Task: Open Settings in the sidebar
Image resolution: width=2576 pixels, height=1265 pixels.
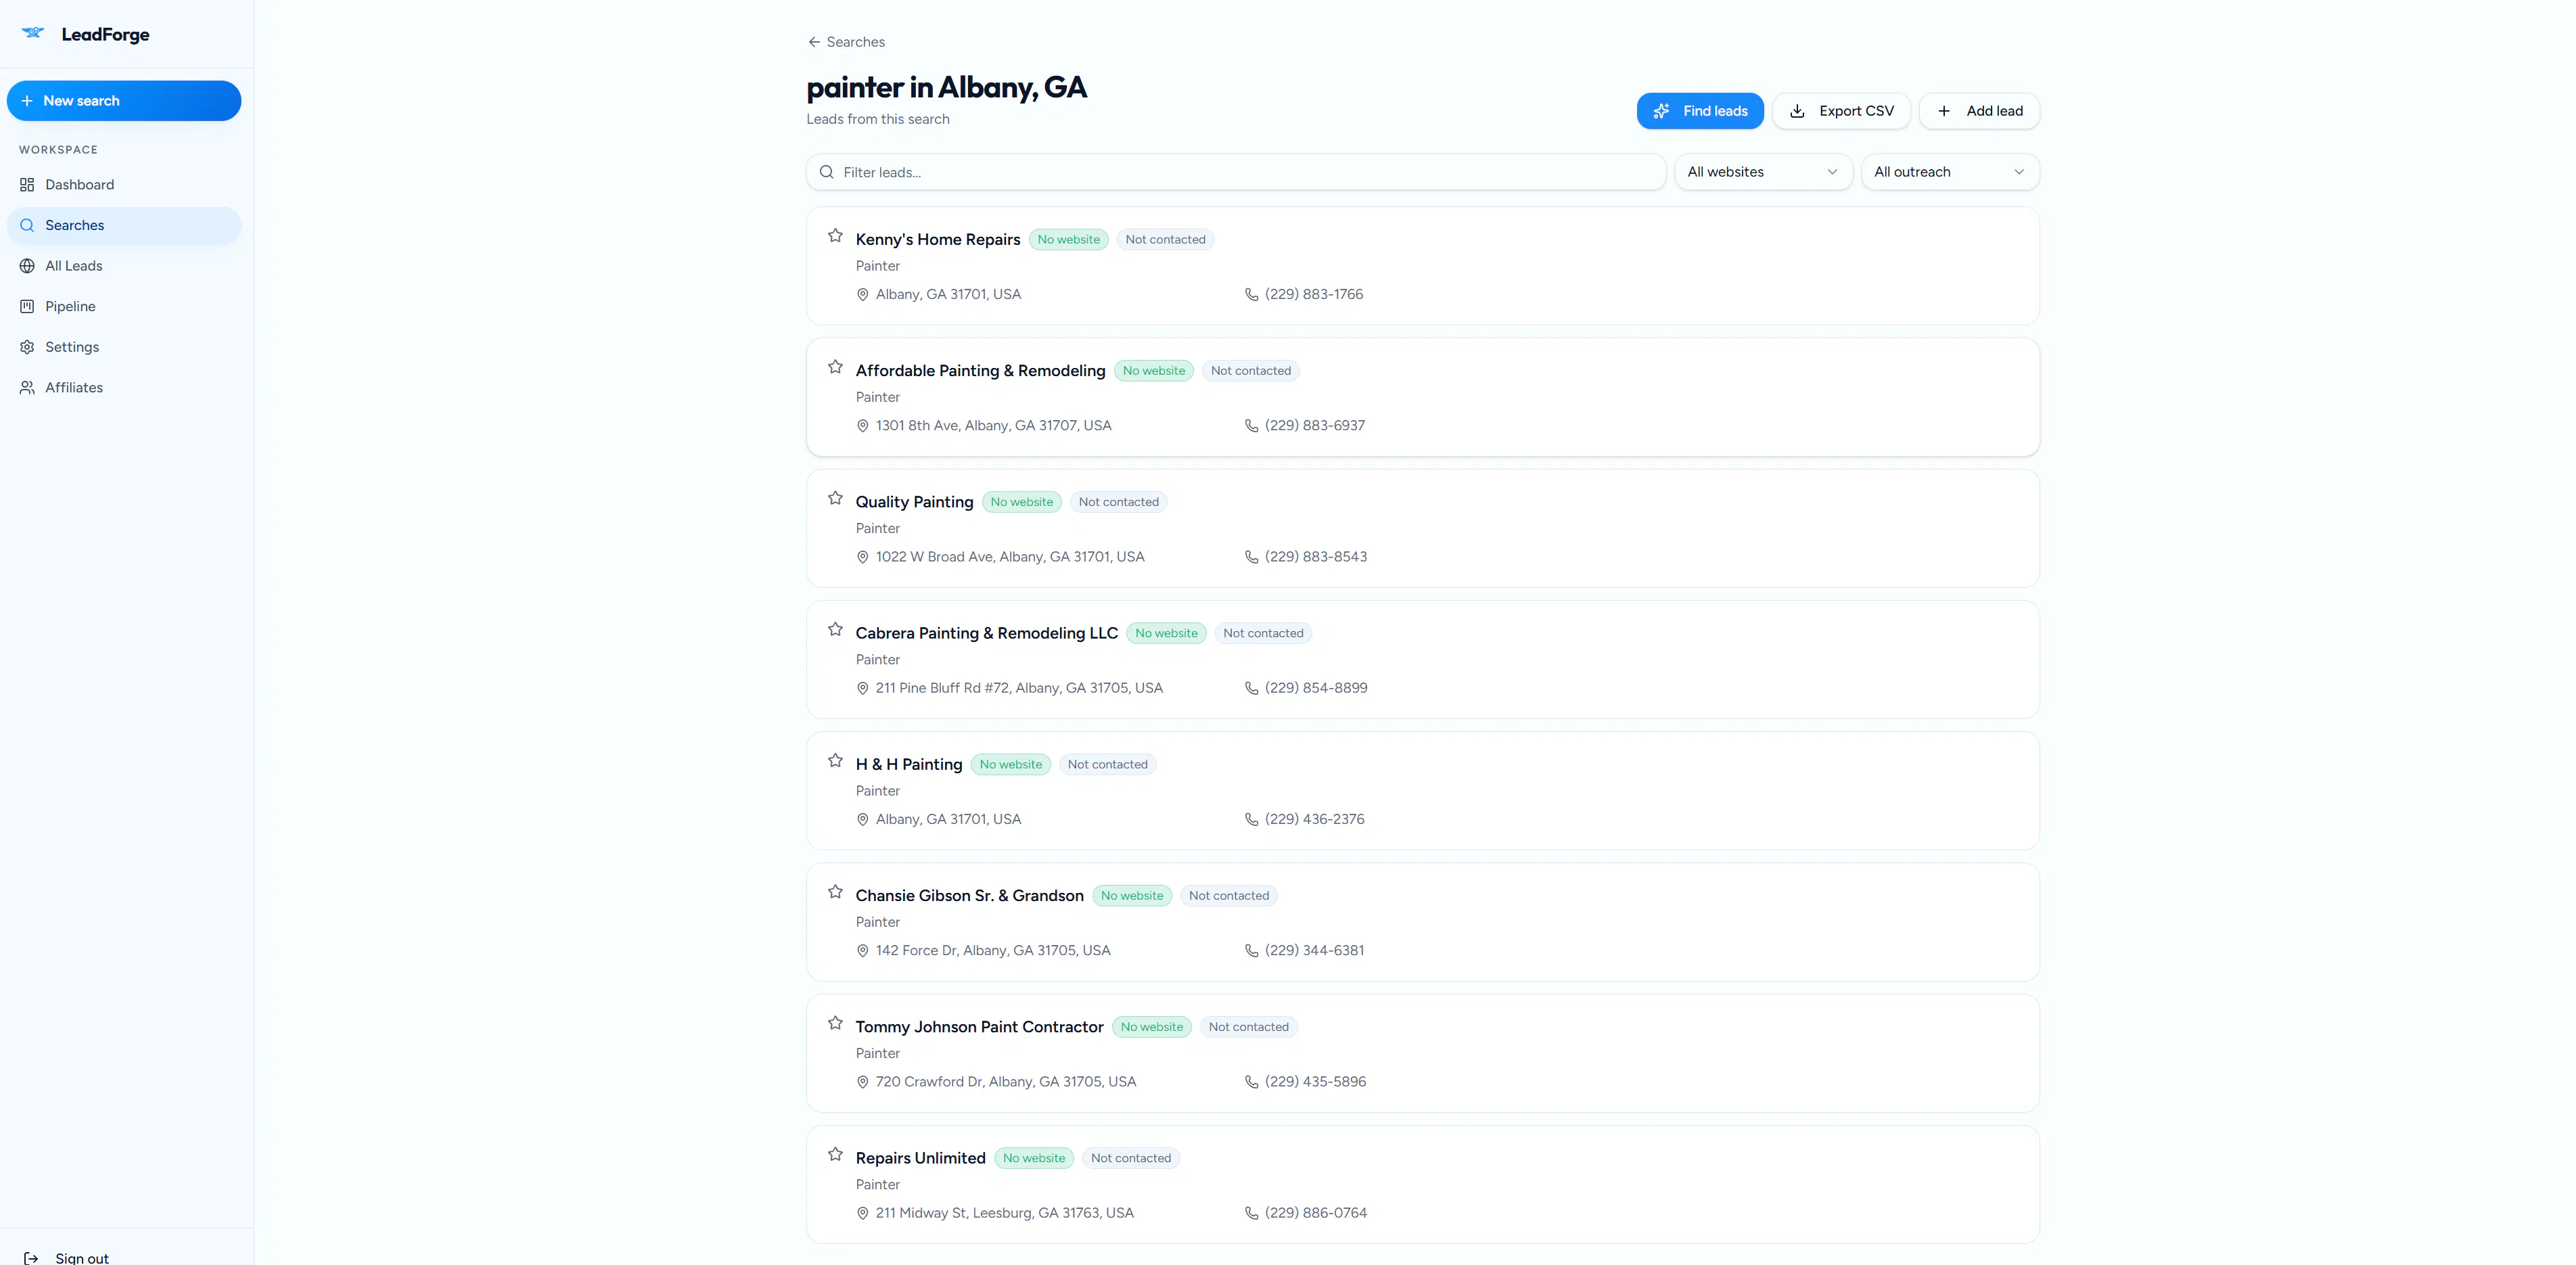Action: point(124,347)
